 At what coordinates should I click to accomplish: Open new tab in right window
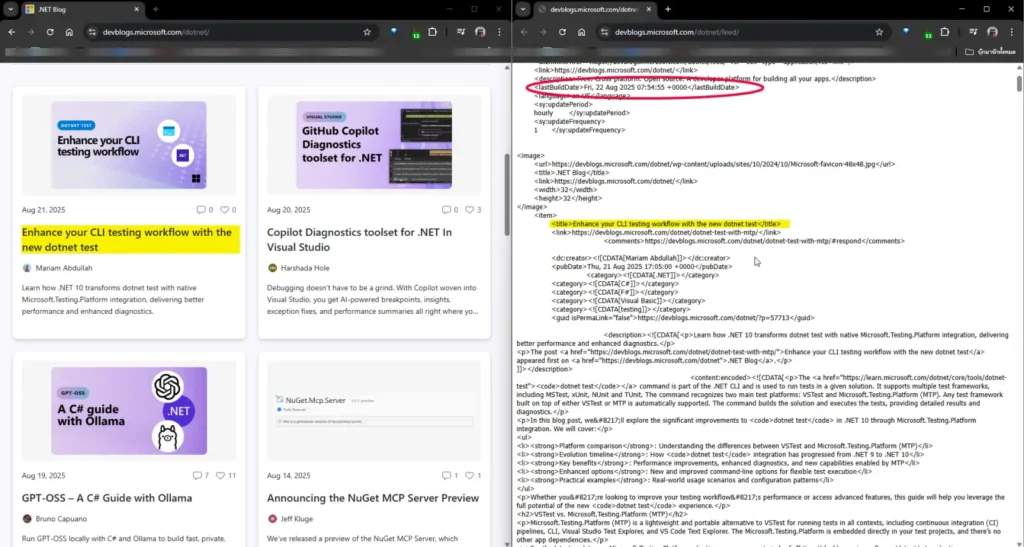point(667,9)
